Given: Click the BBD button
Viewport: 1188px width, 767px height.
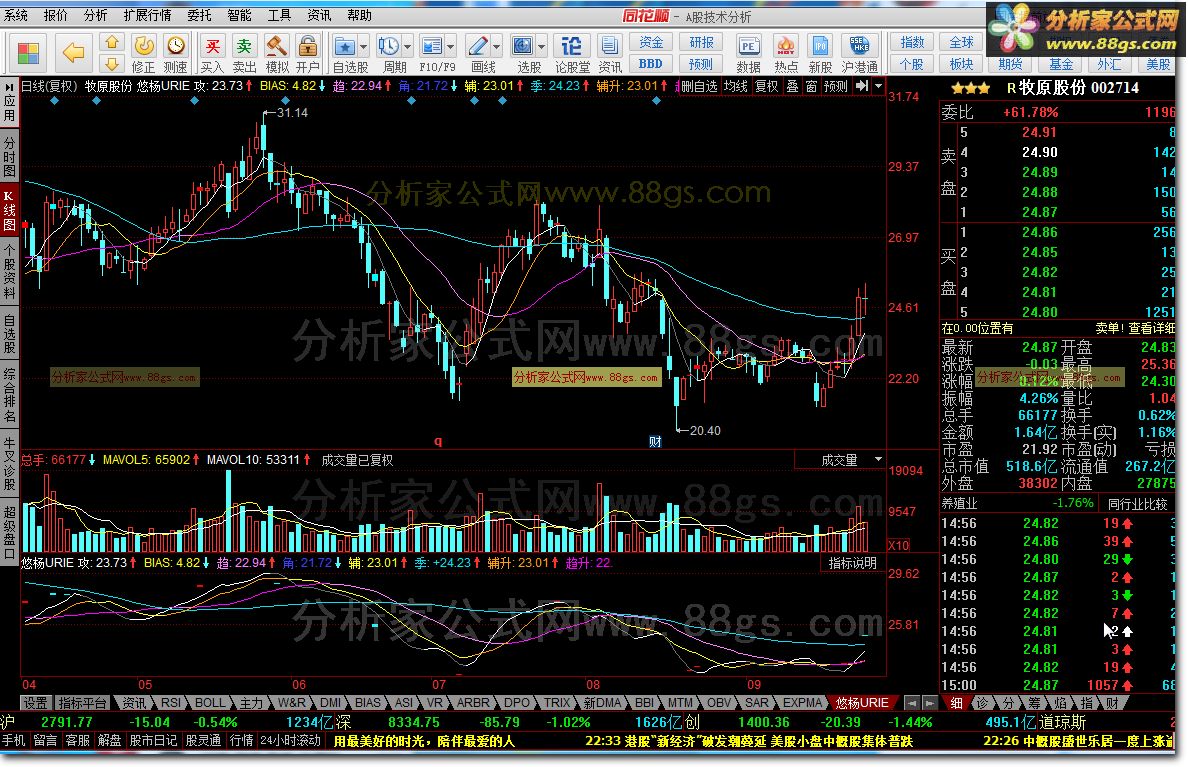Looking at the screenshot, I should 651,64.
